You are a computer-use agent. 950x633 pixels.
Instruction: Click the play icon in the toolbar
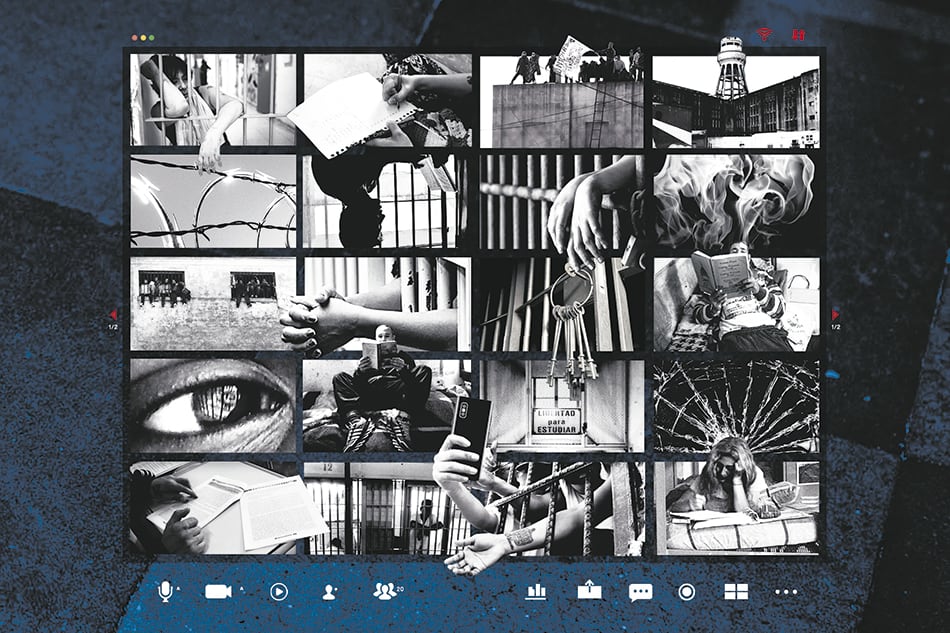pyautogui.click(x=279, y=591)
